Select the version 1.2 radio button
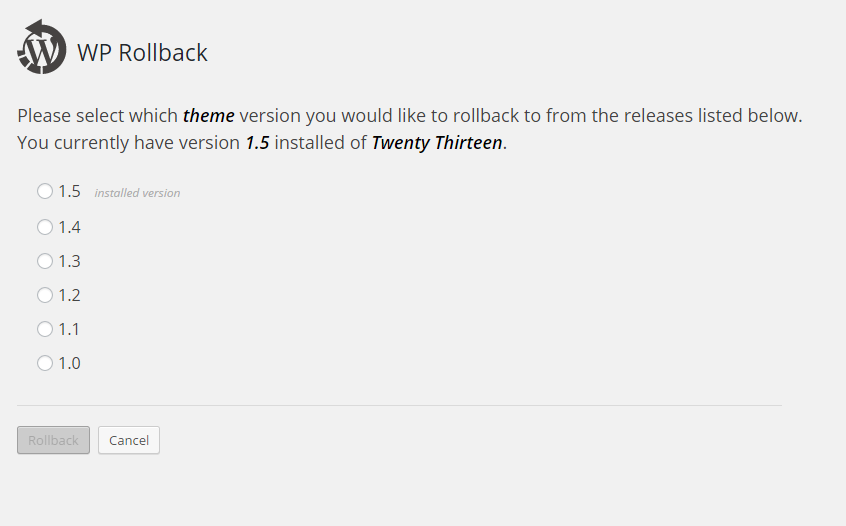The height and width of the screenshot is (526, 846). 44,295
